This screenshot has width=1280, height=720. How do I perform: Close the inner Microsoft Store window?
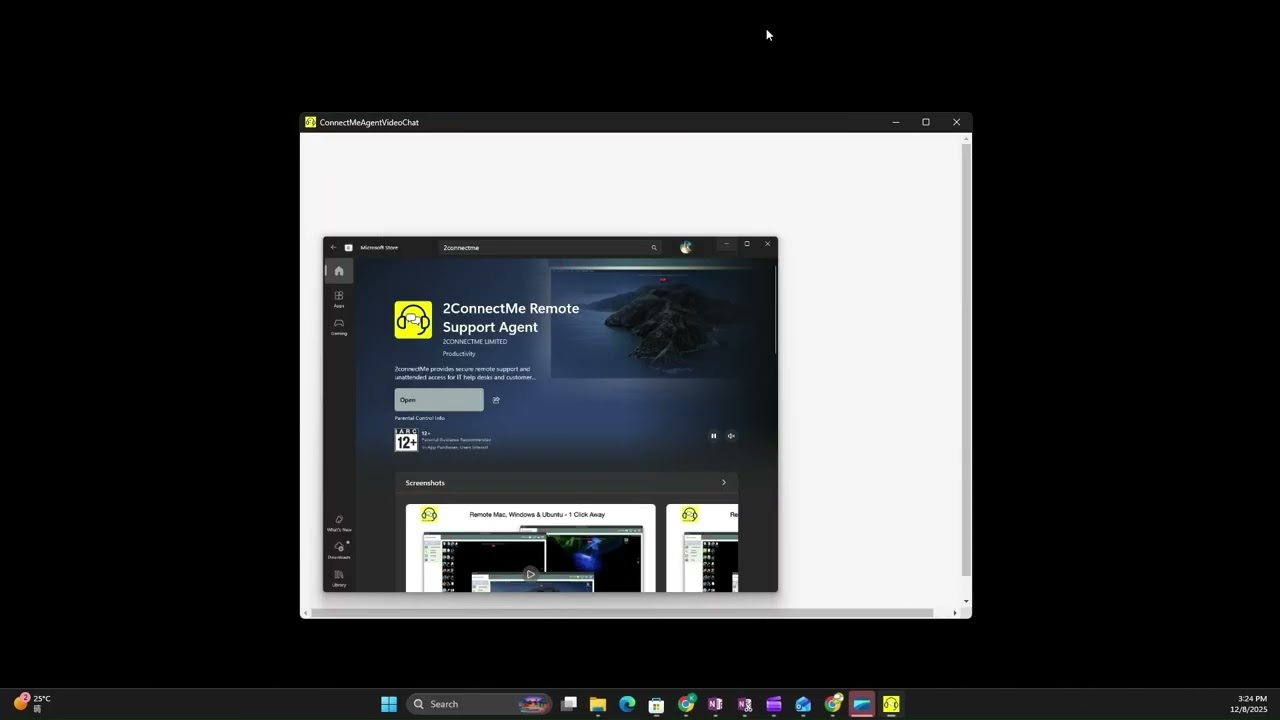pyautogui.click(x=768, y=244)
